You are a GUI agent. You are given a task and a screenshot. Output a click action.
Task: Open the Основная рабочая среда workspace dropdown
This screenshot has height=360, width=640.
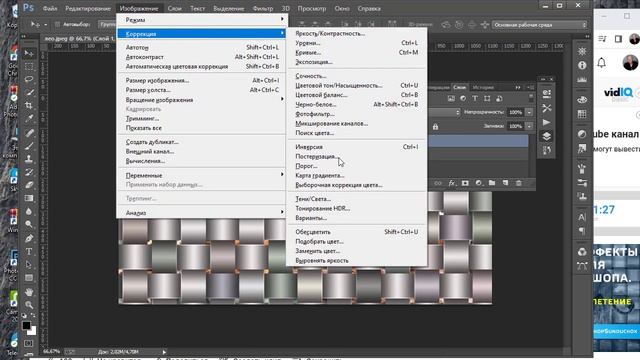point(539,25)
